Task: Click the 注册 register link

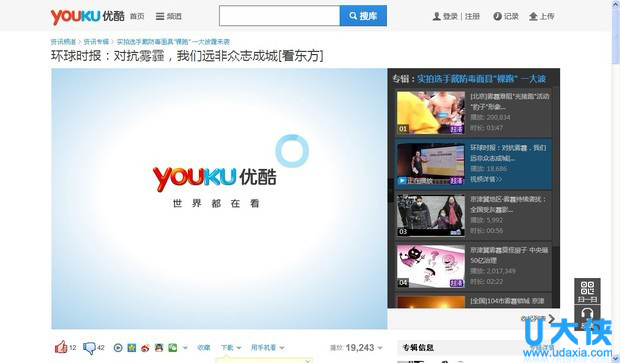Action: pyautogui.click(x=472, y=17)
